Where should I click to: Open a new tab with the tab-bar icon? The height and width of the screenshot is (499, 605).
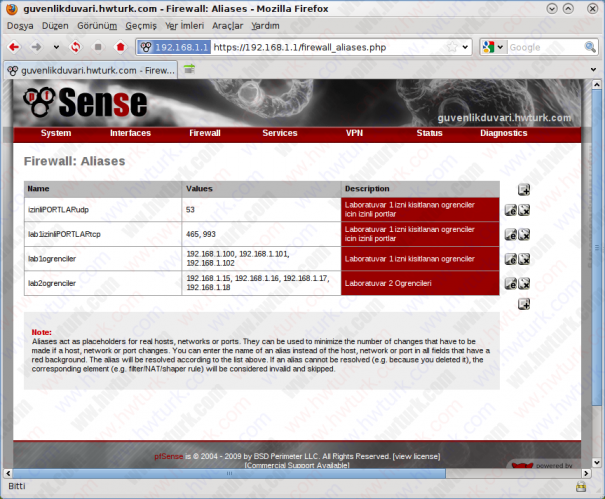[x=189, y=69]
